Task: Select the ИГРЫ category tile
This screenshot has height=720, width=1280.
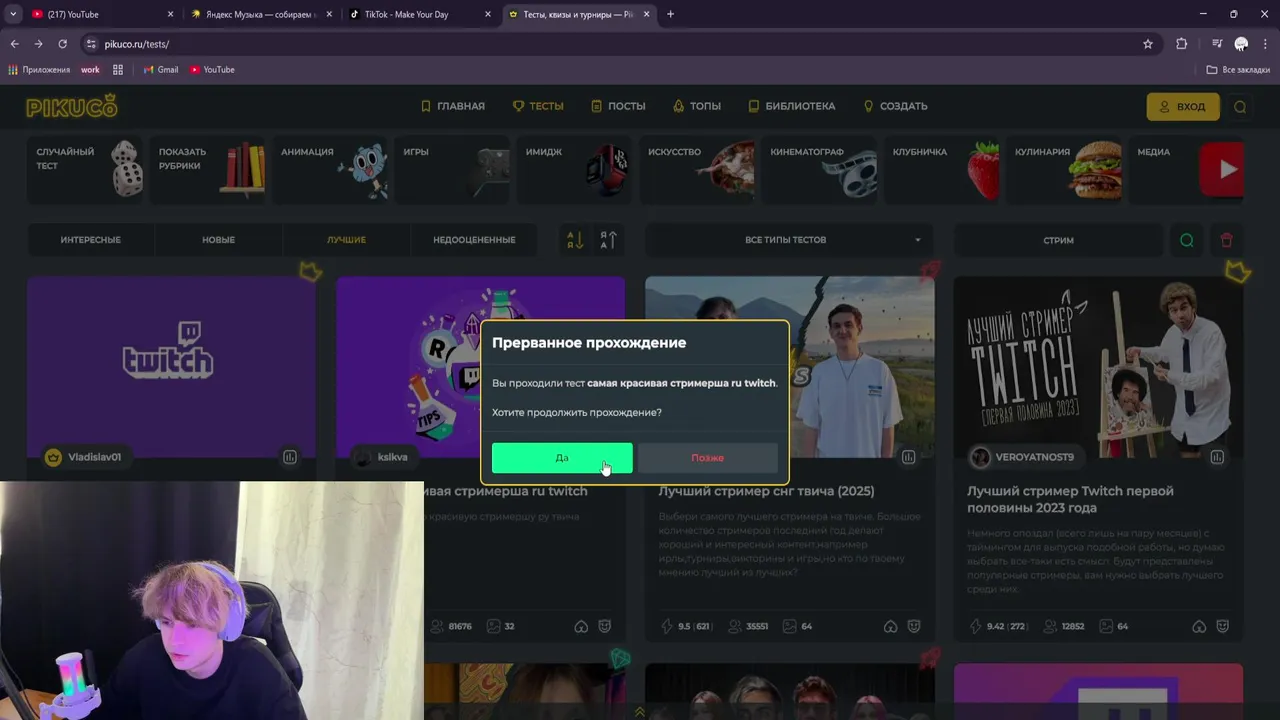Action: tap(454, 169)
